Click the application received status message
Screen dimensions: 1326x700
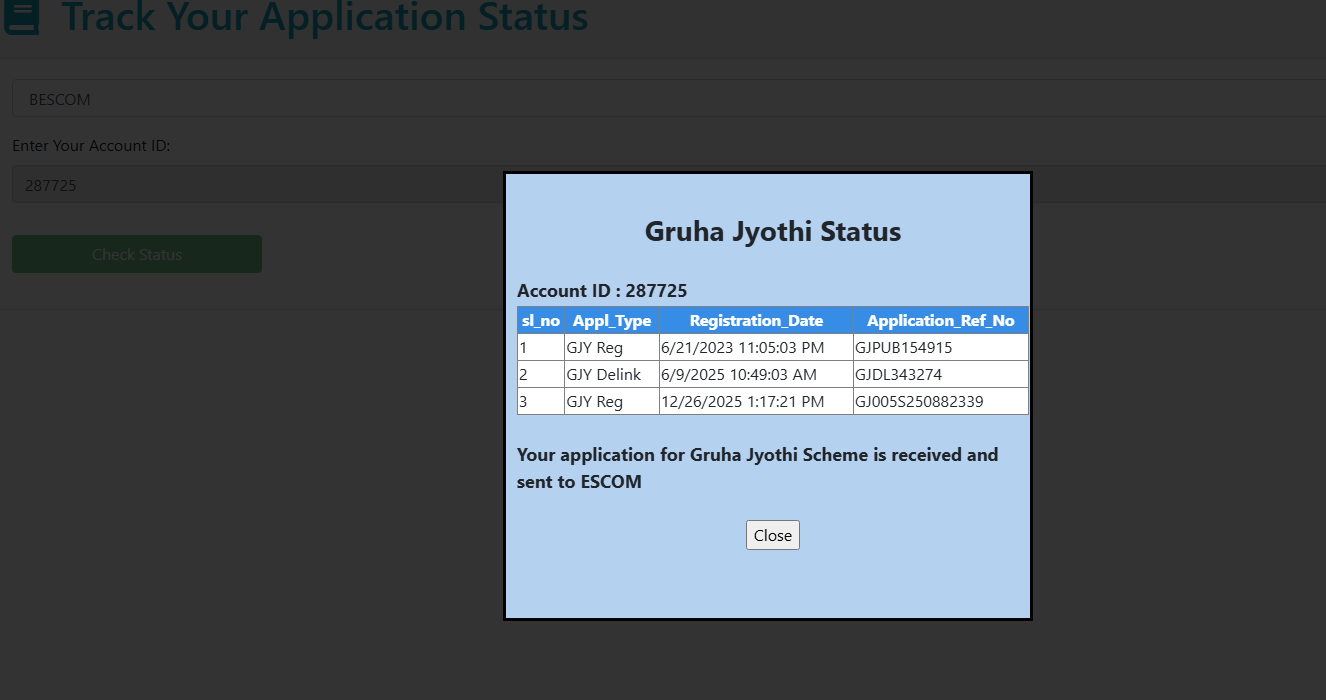[757, 468]
